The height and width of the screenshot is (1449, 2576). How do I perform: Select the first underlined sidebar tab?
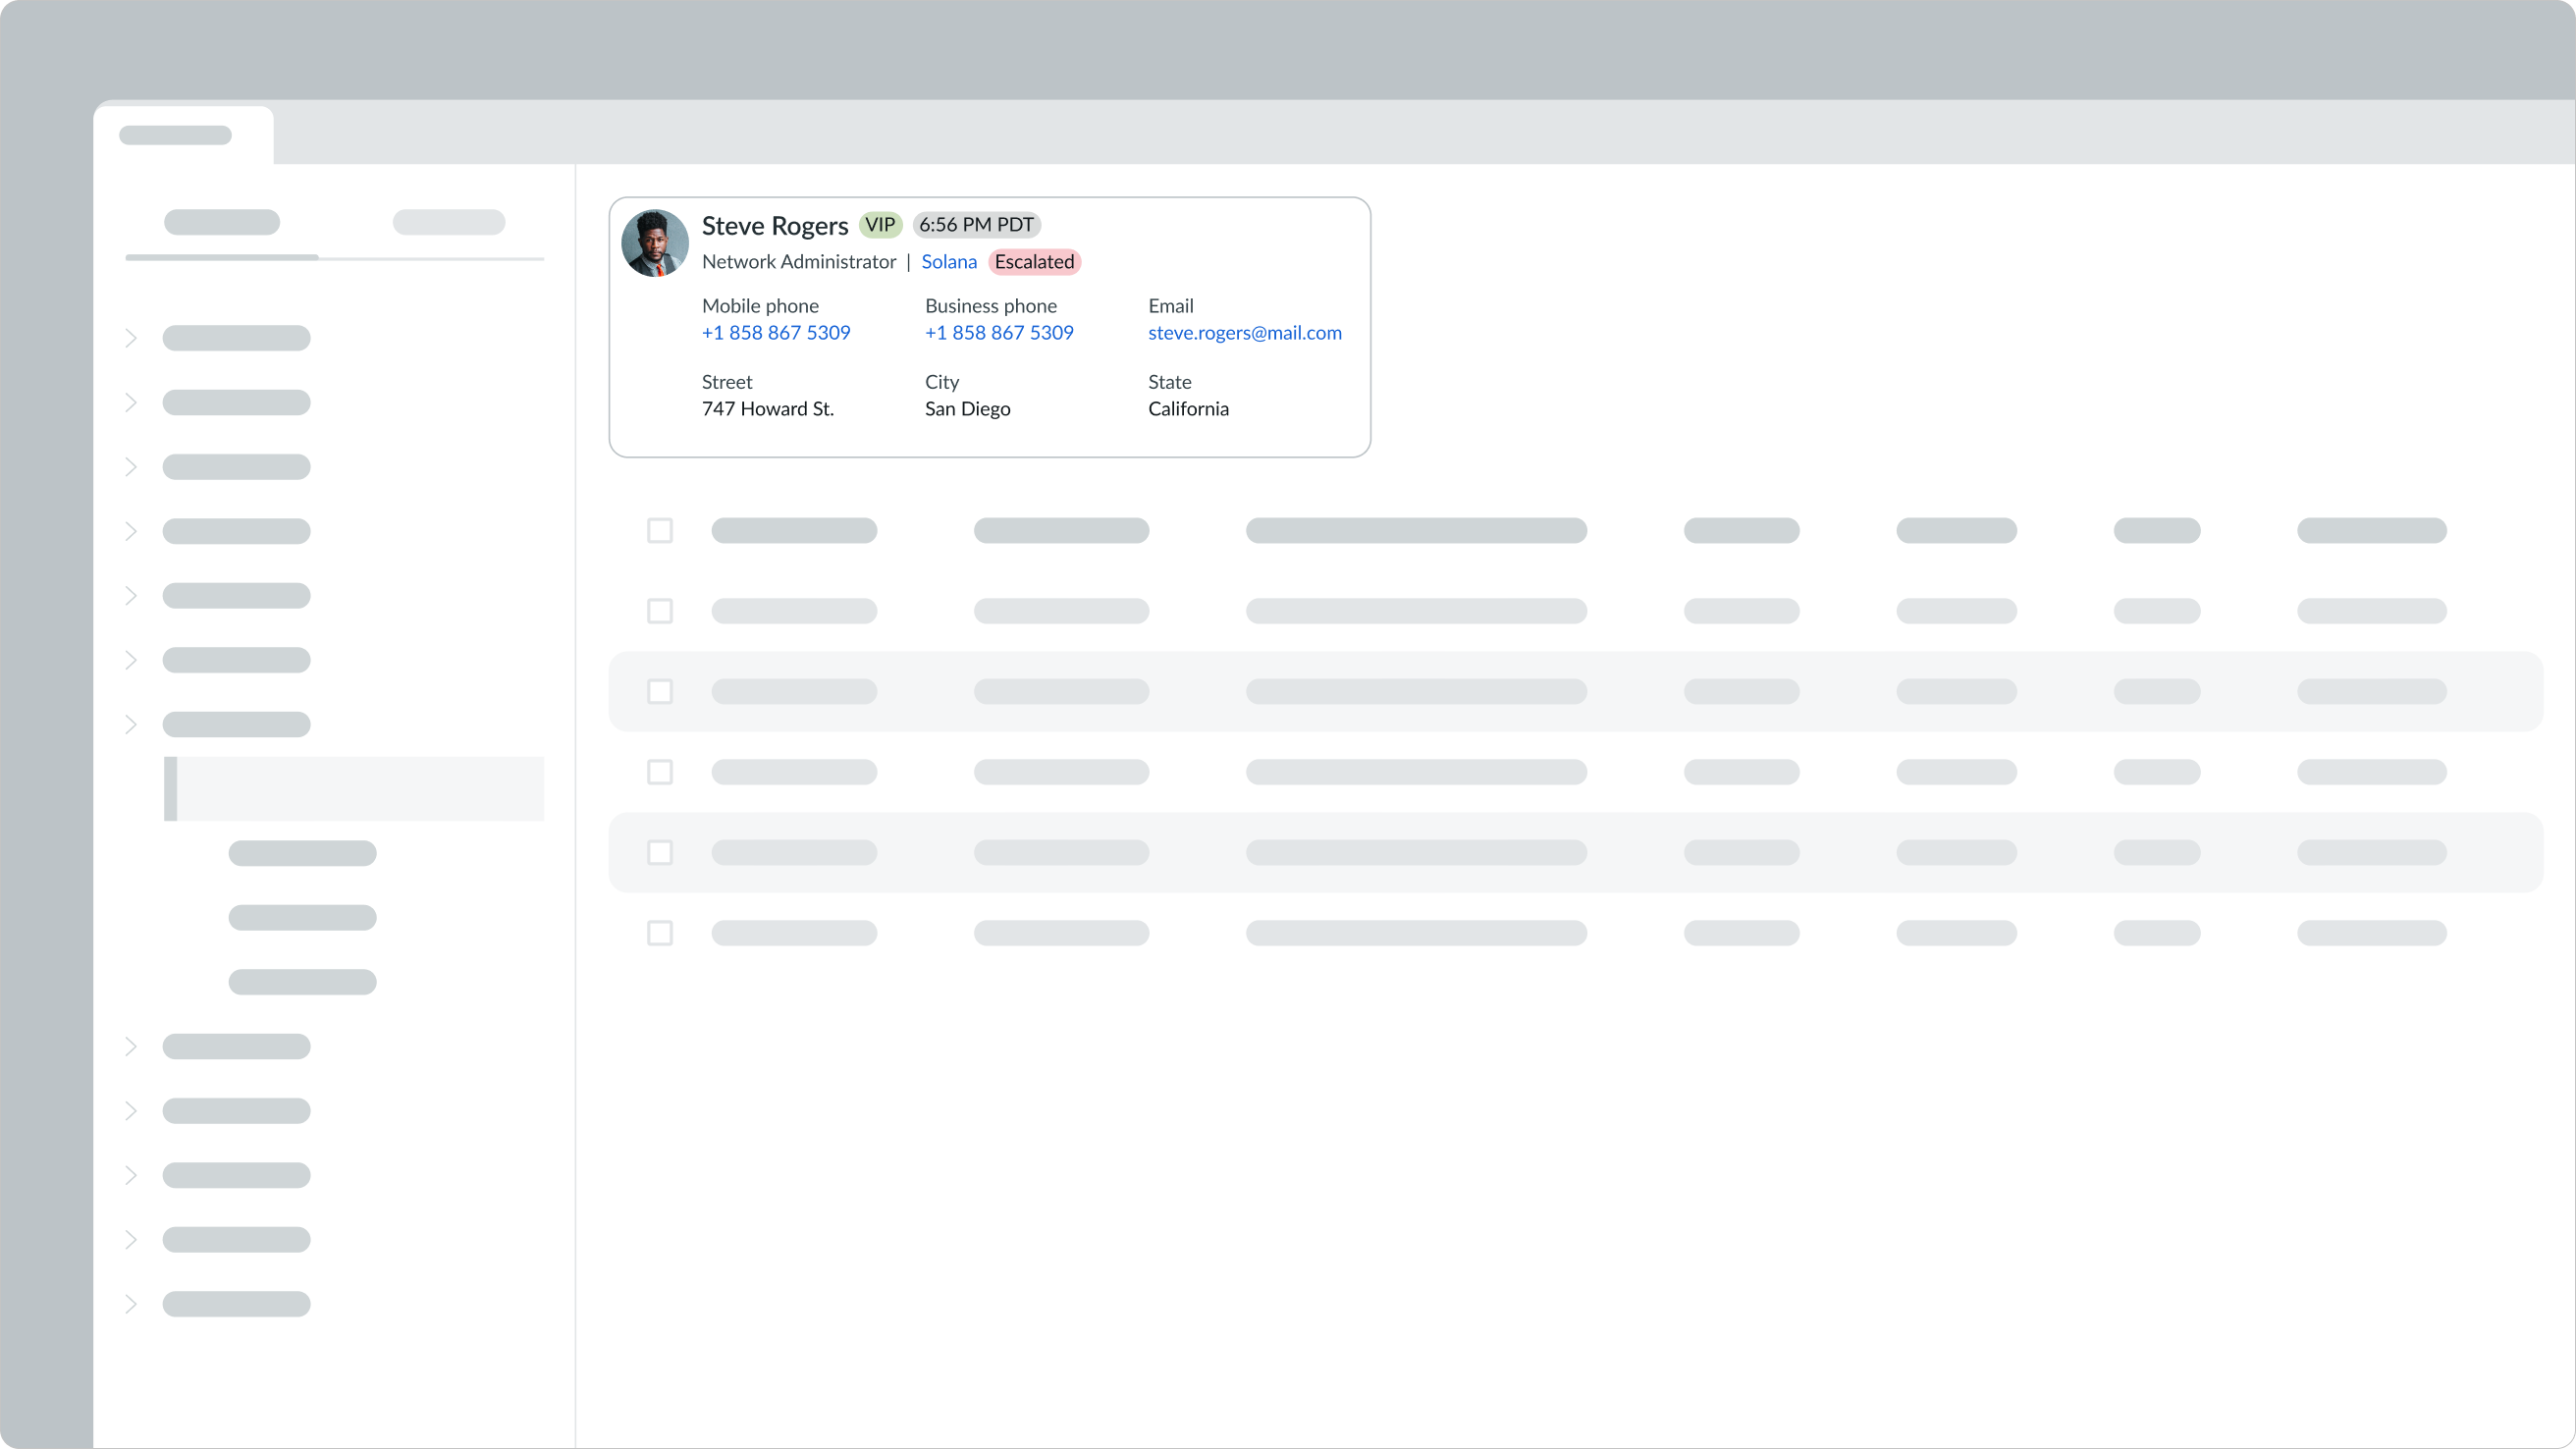[222, 223]
